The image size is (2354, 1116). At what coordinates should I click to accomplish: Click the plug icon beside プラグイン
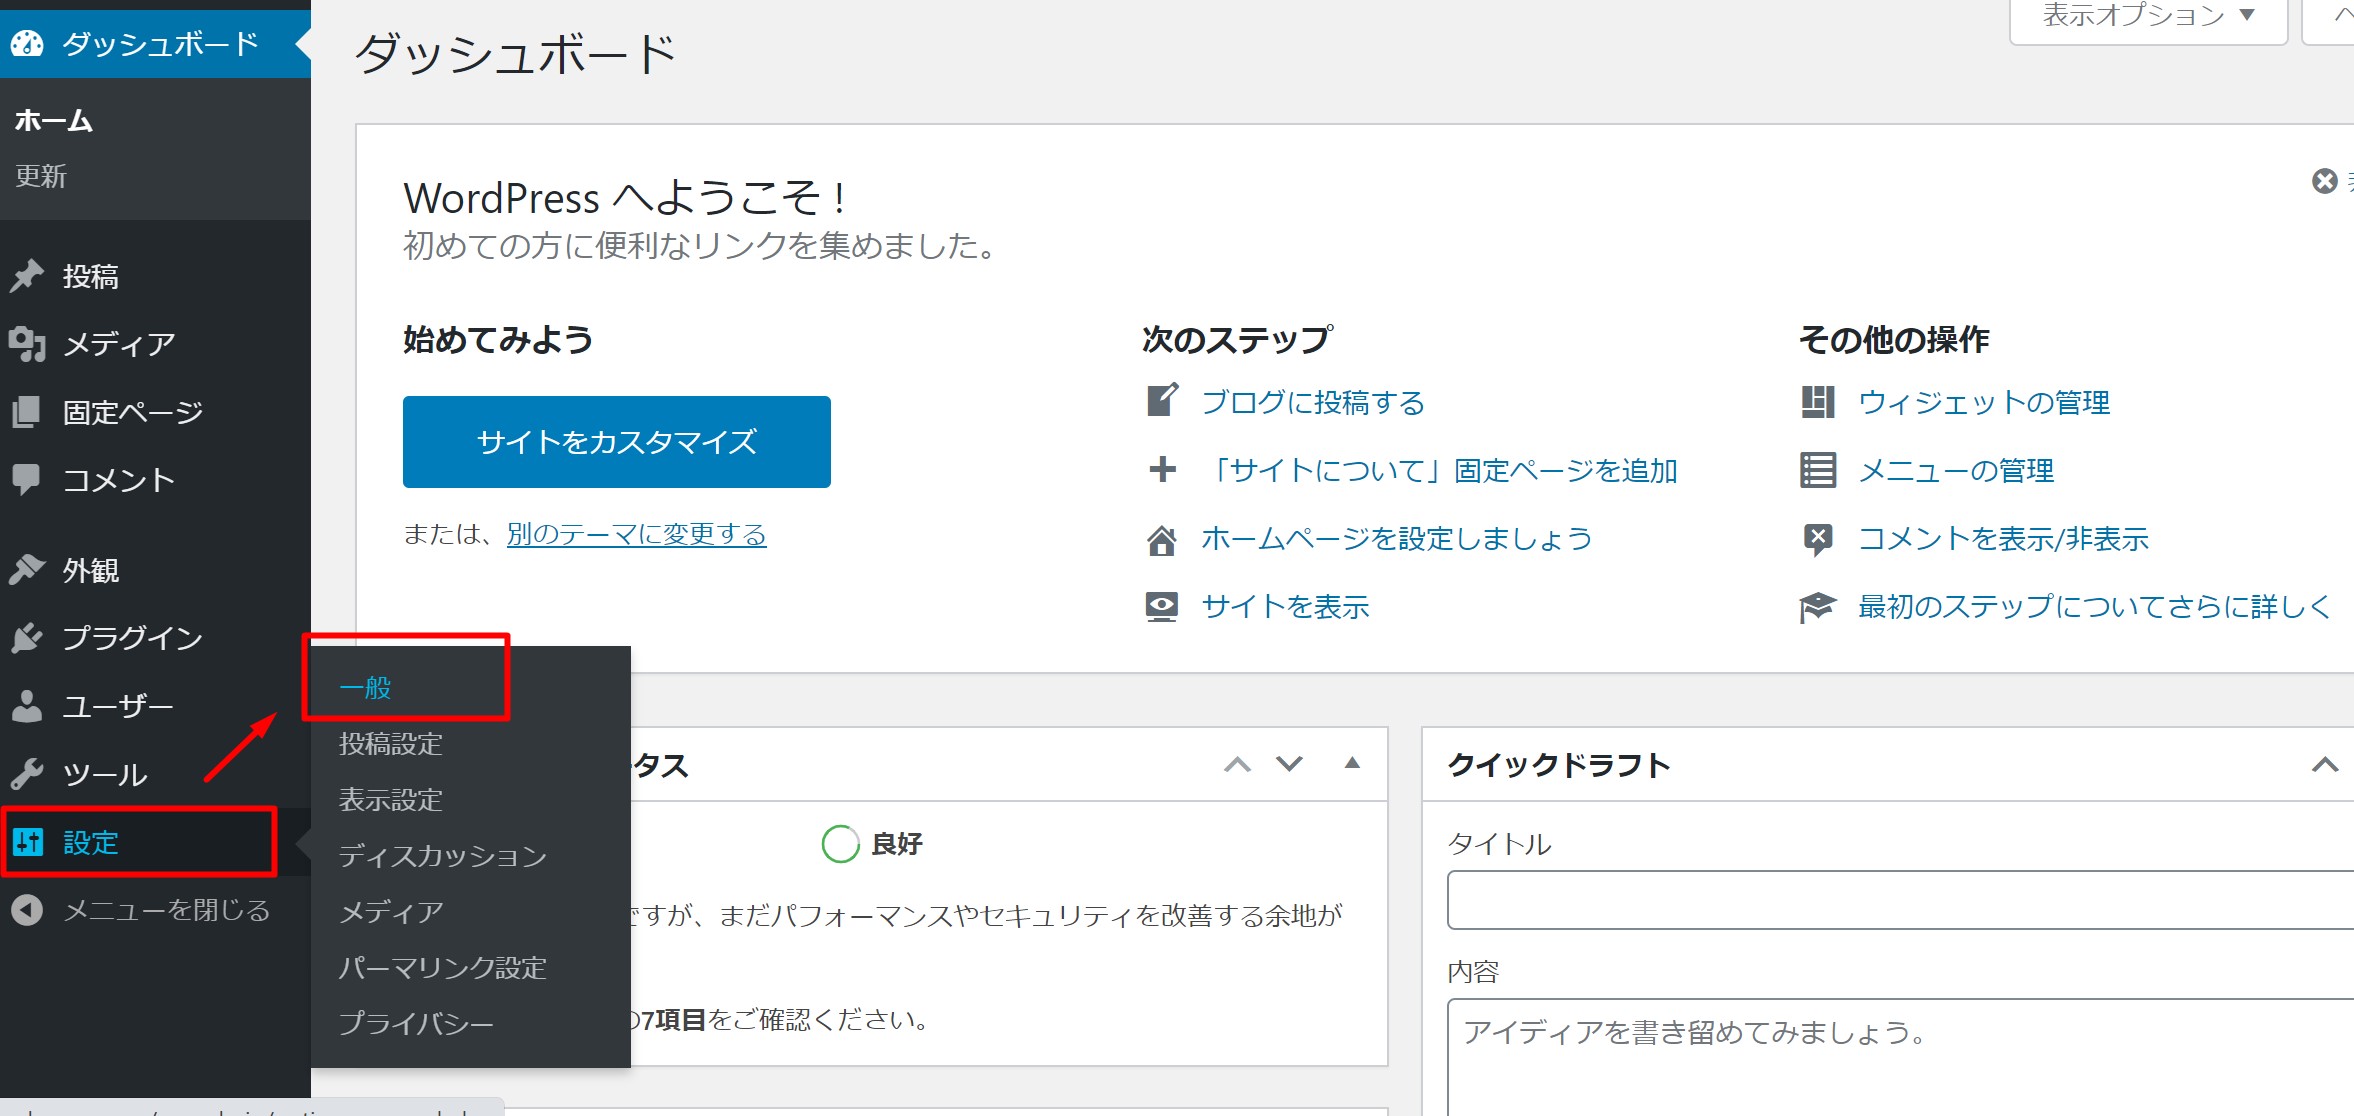[x=27, y=638]
